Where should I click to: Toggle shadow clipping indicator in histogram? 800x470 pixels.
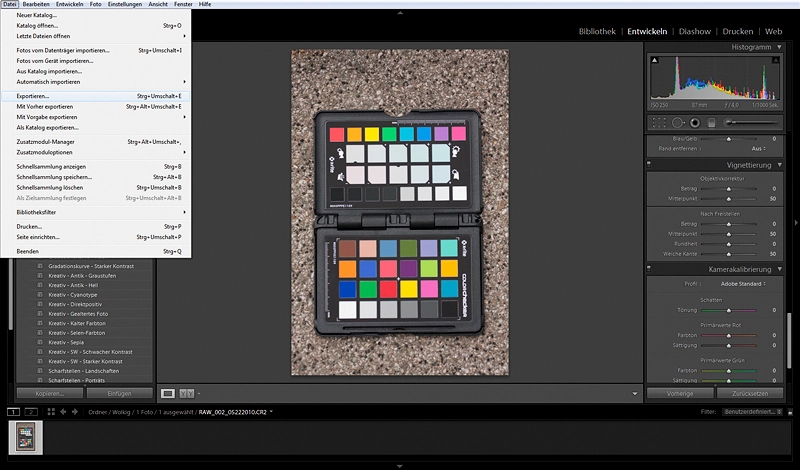(655, 60)
